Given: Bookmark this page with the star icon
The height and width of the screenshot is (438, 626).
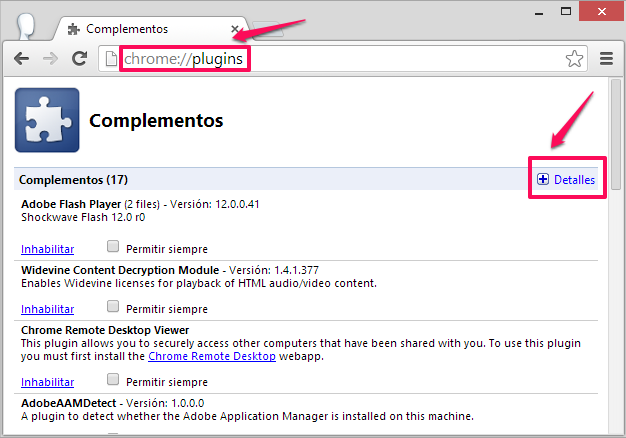Looking at the screenshot, I should pyautogui.click(x=574, y=59).
